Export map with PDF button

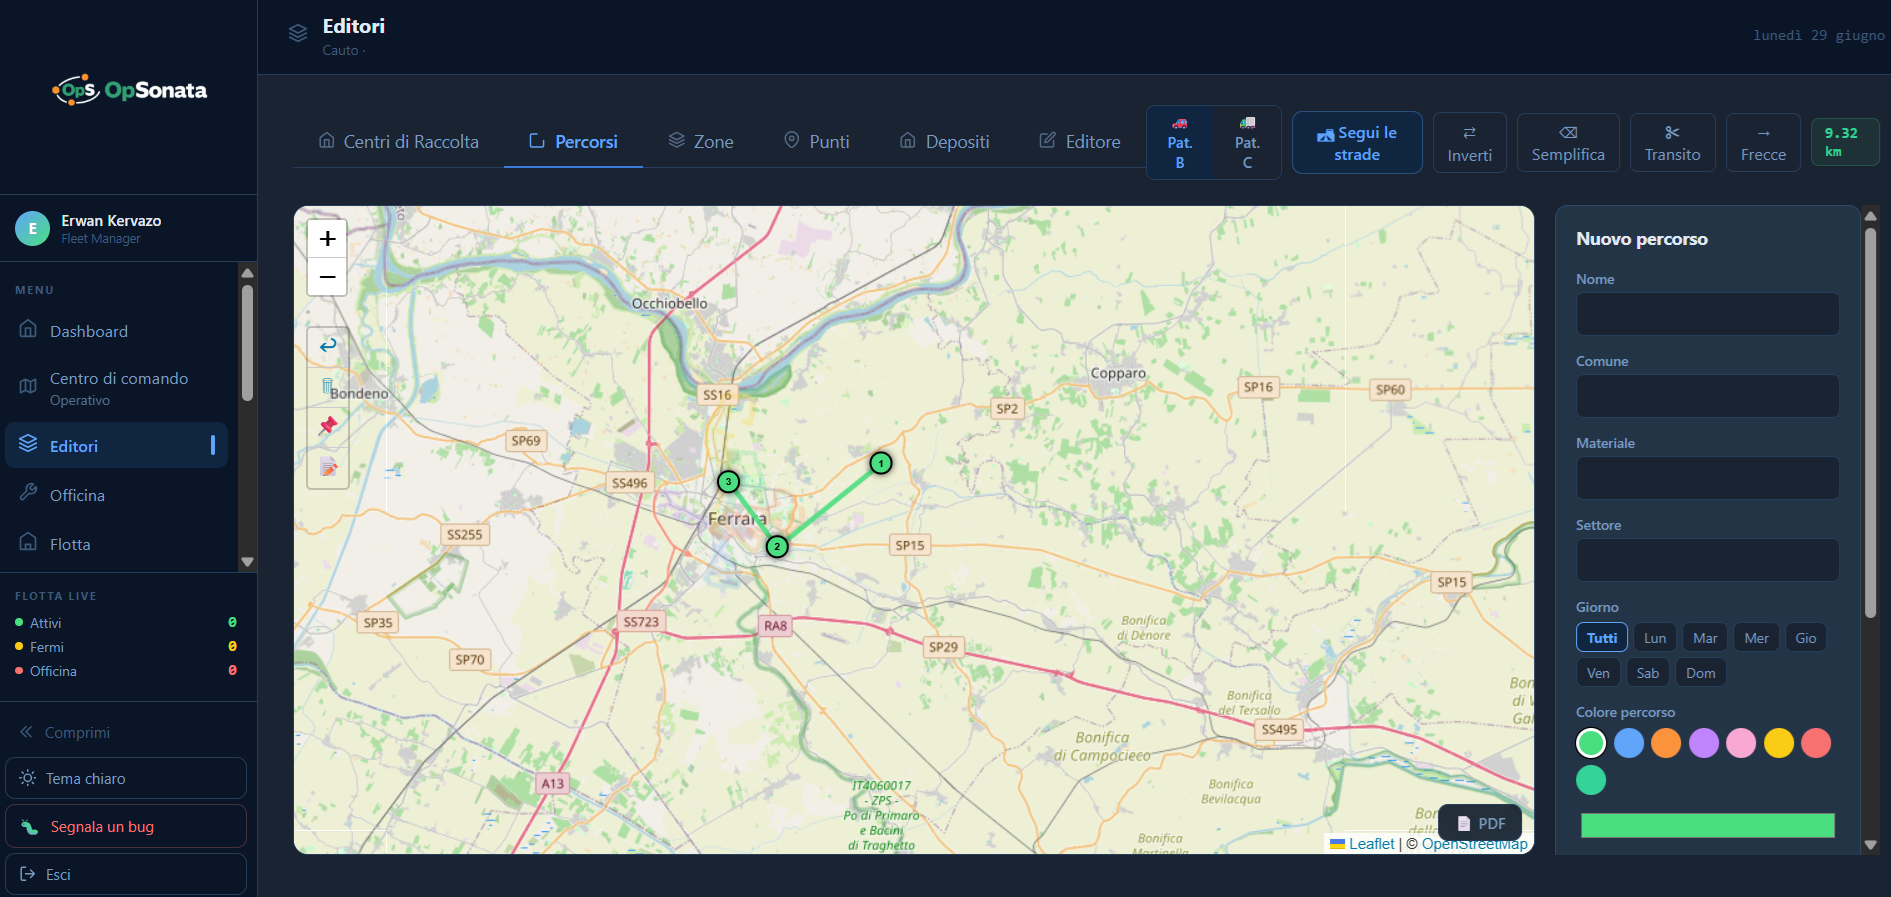tap(1480, 823)
